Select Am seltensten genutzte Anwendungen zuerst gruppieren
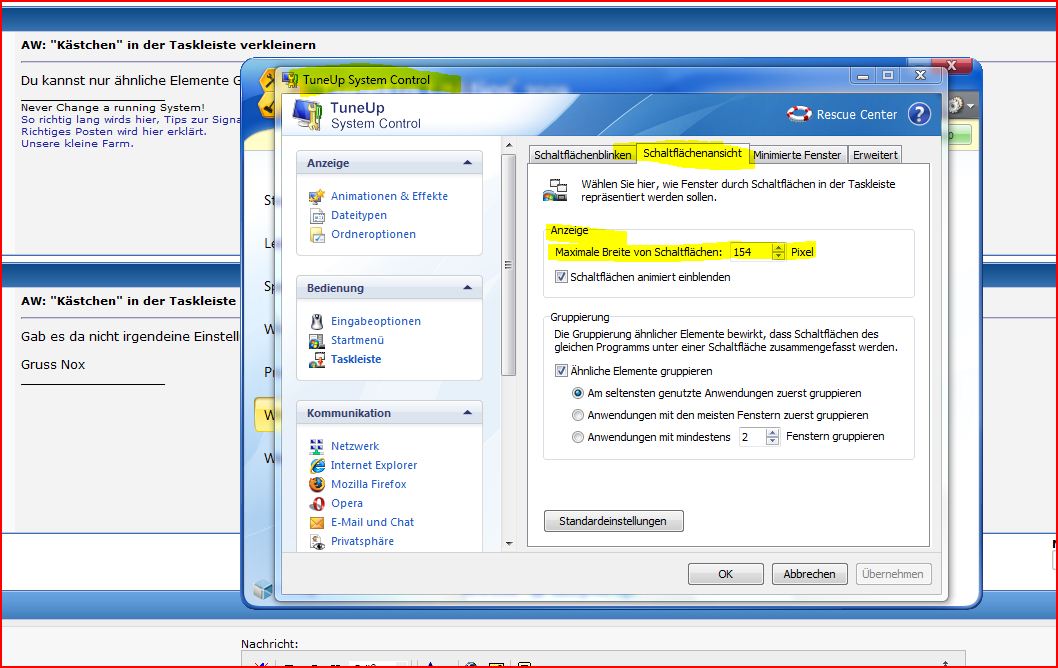Screen dimensions: 1058x668 pos(578,393)
